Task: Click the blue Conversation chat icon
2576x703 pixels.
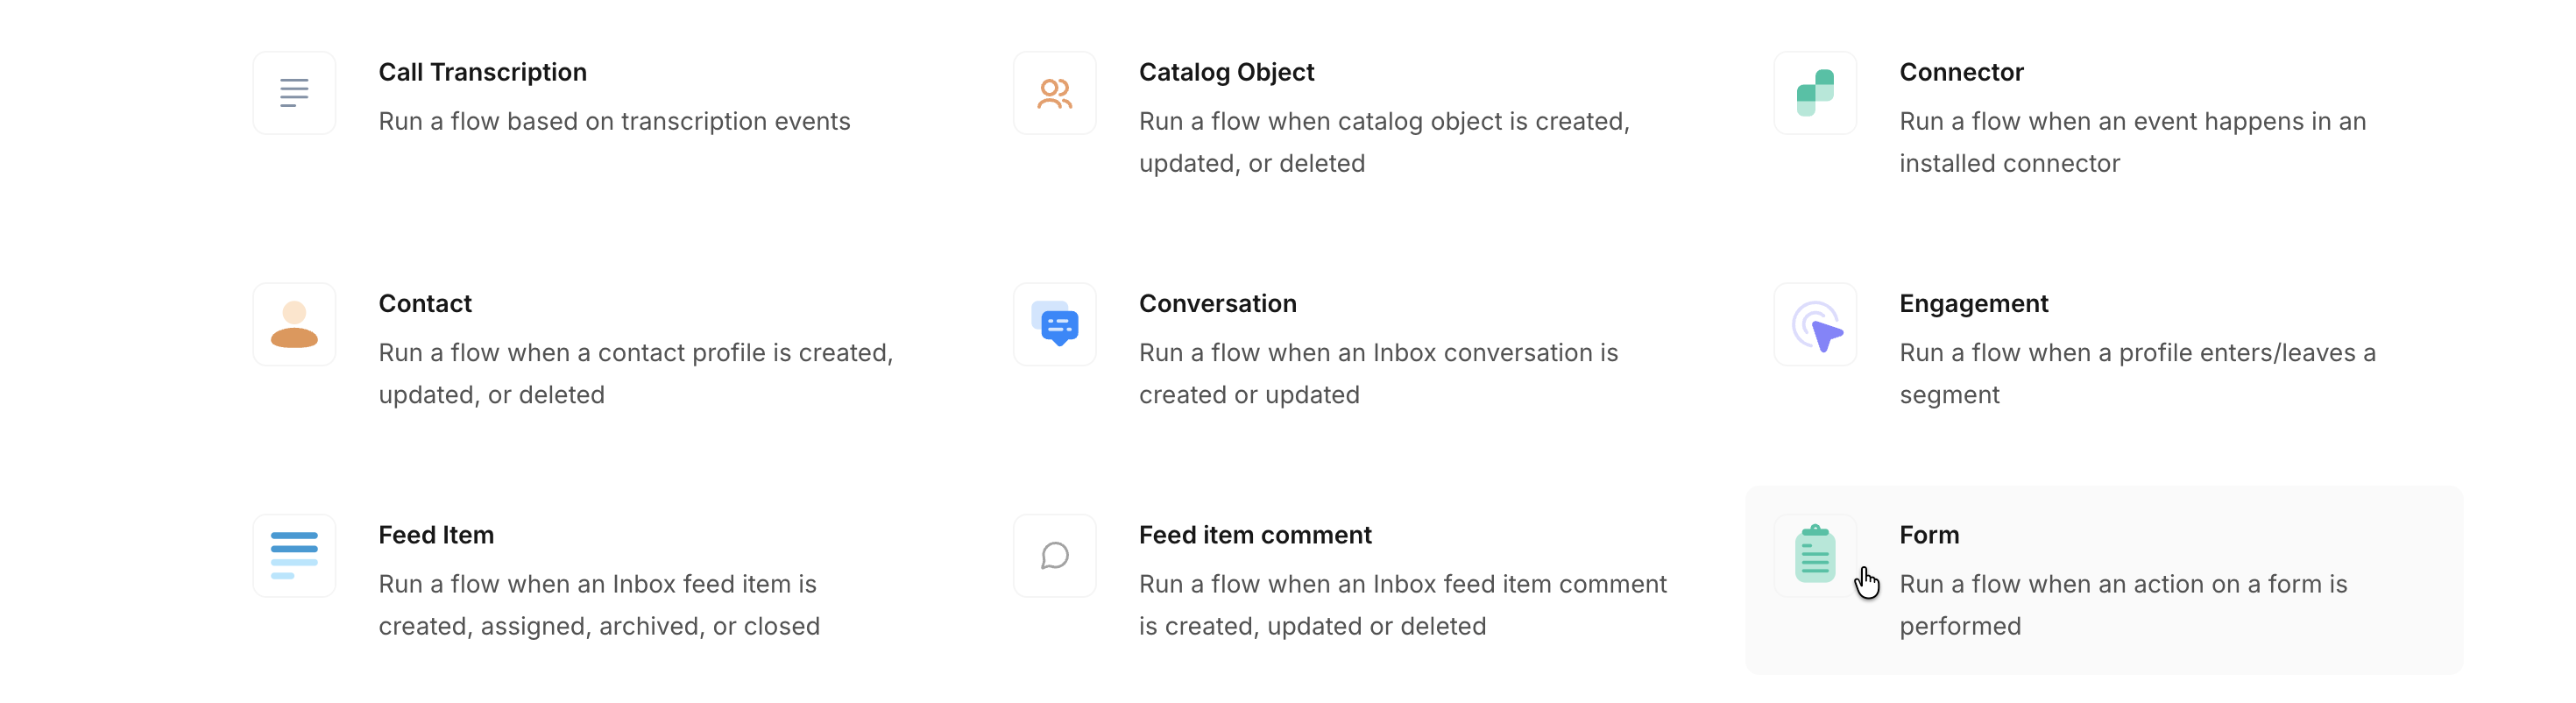Action: (1054, 324)
